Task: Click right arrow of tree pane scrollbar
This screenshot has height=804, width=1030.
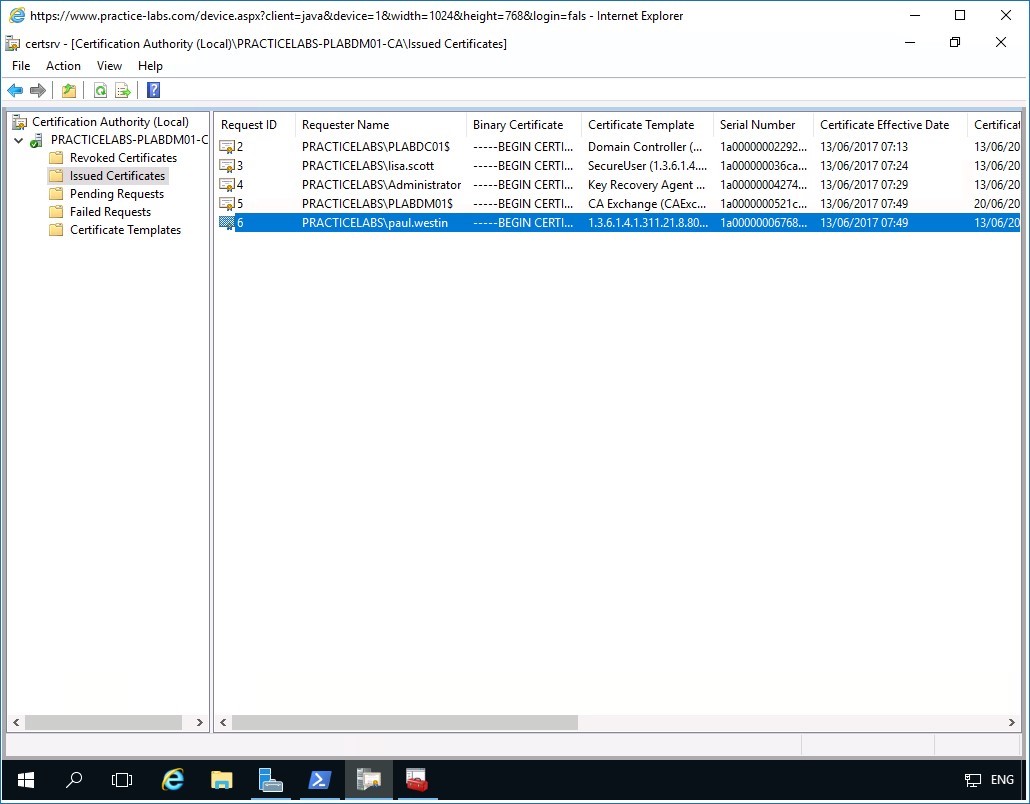Action: tap(200, 723)
